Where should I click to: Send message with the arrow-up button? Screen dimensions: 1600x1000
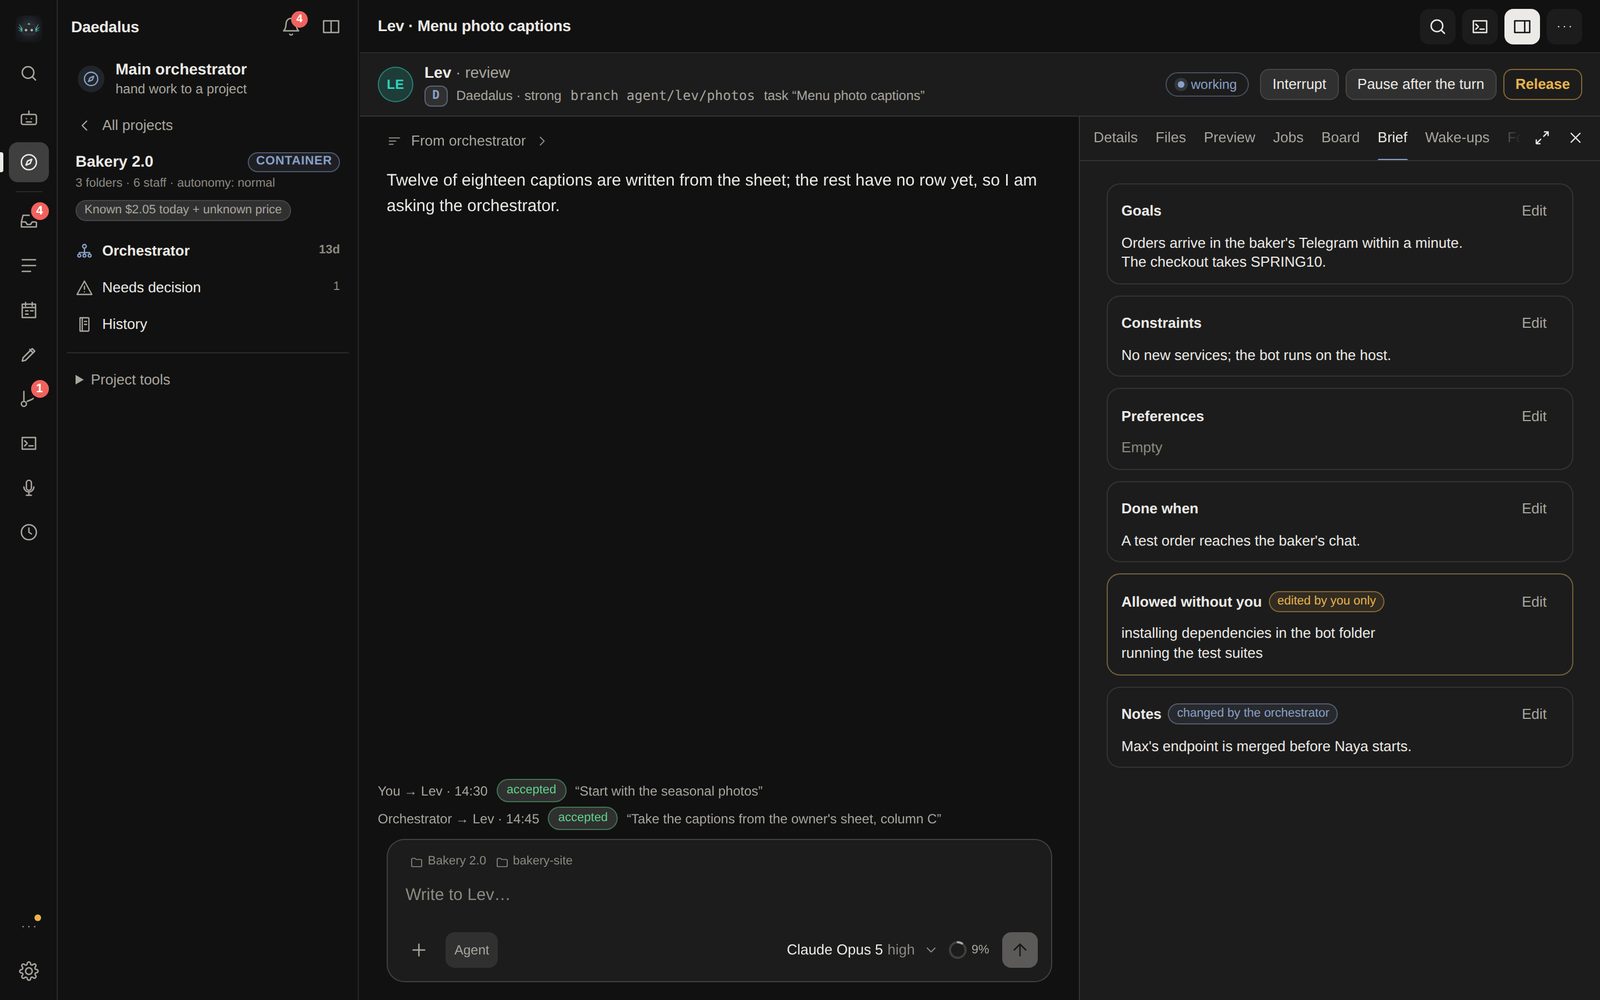click(x=1019, y=950)
